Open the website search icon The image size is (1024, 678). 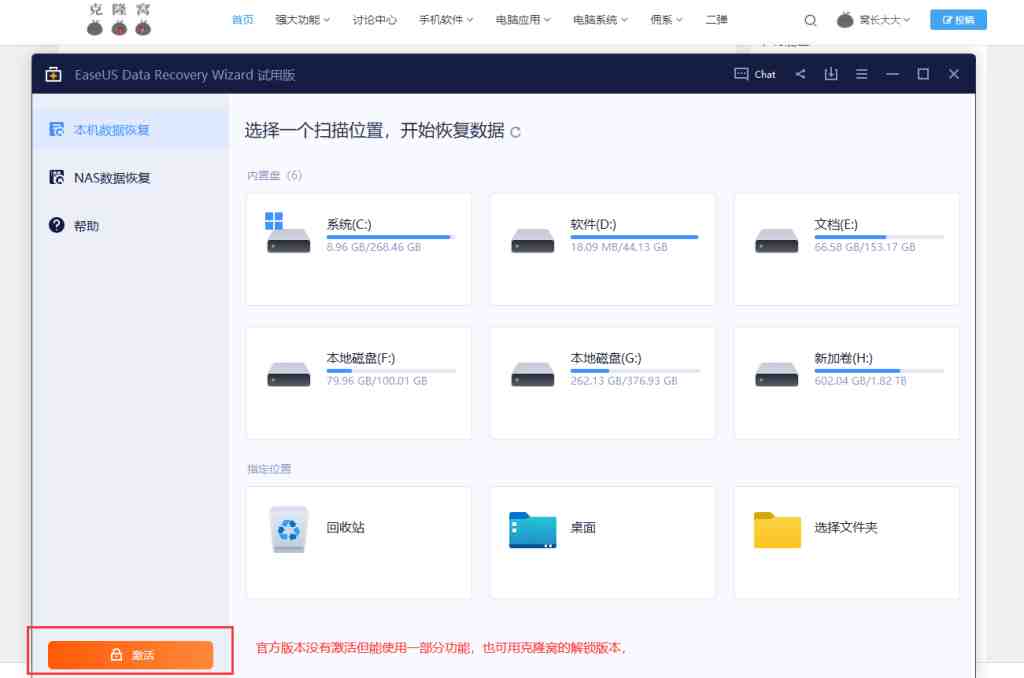tap(810, 20)
